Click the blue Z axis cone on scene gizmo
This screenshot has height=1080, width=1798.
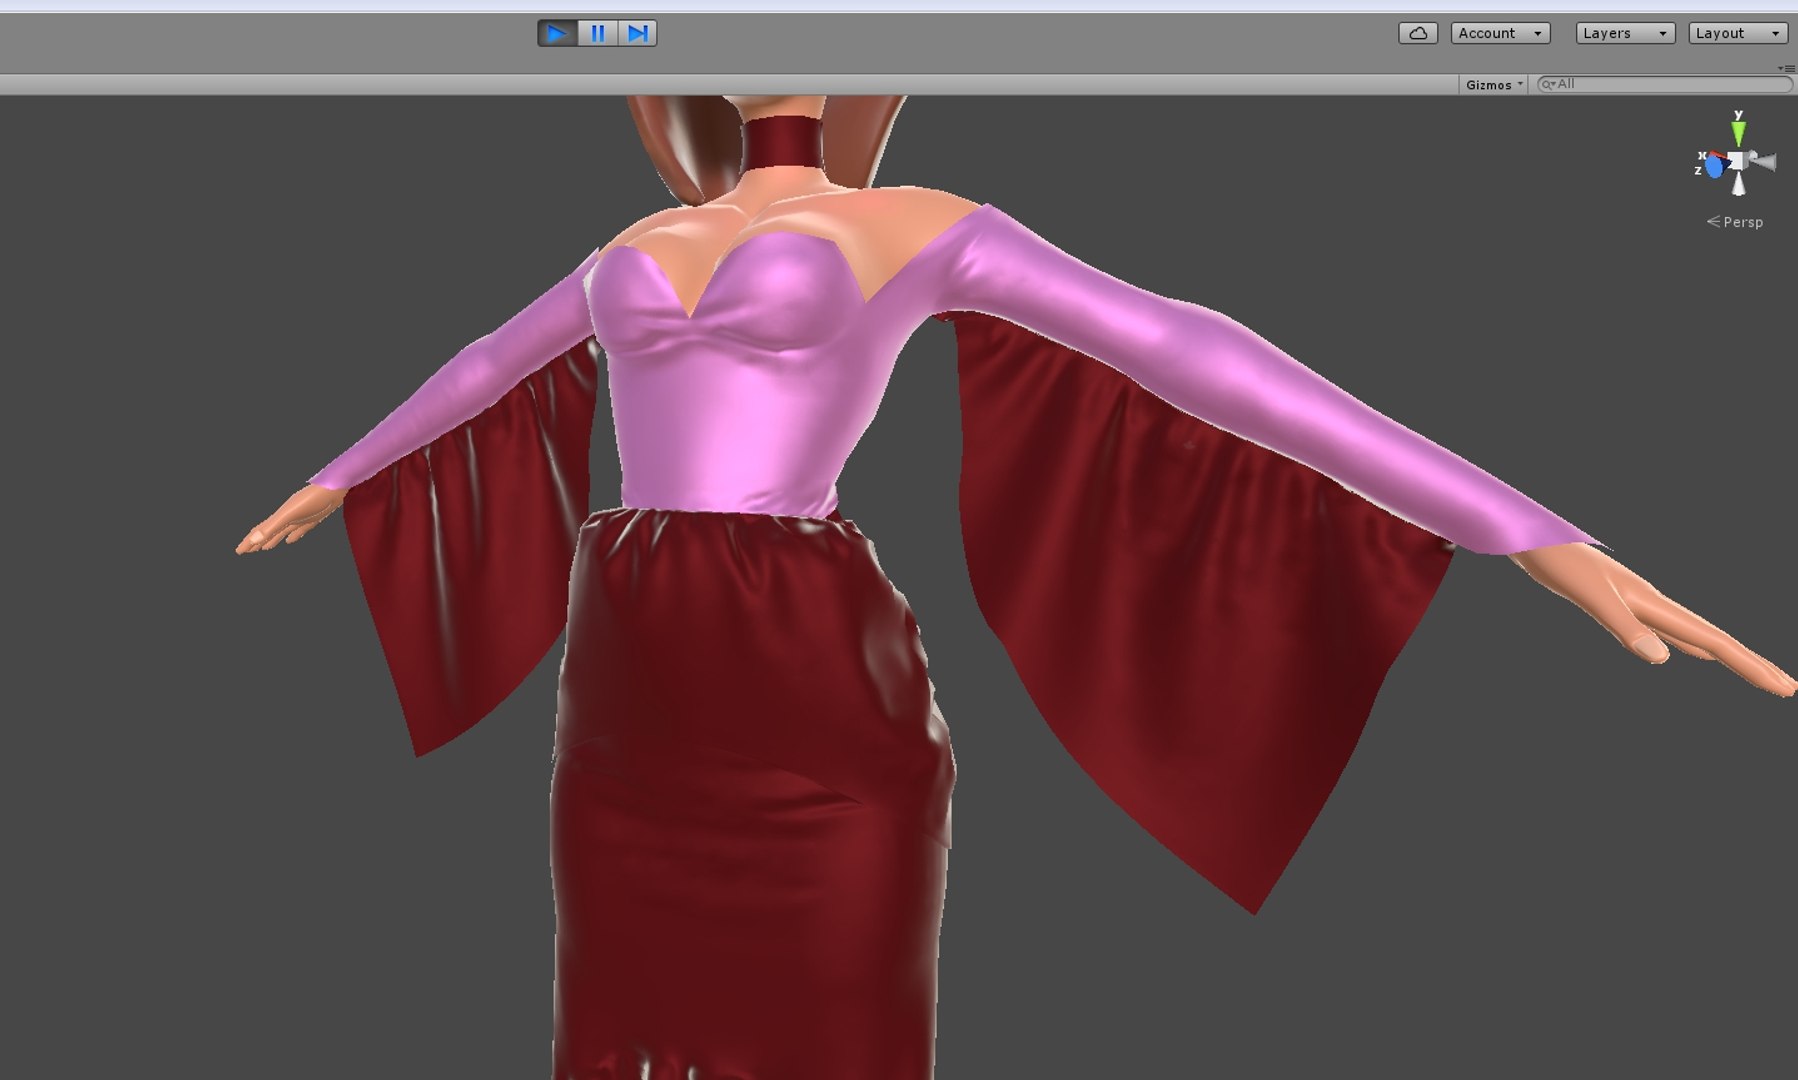[x=1714, y=166]
